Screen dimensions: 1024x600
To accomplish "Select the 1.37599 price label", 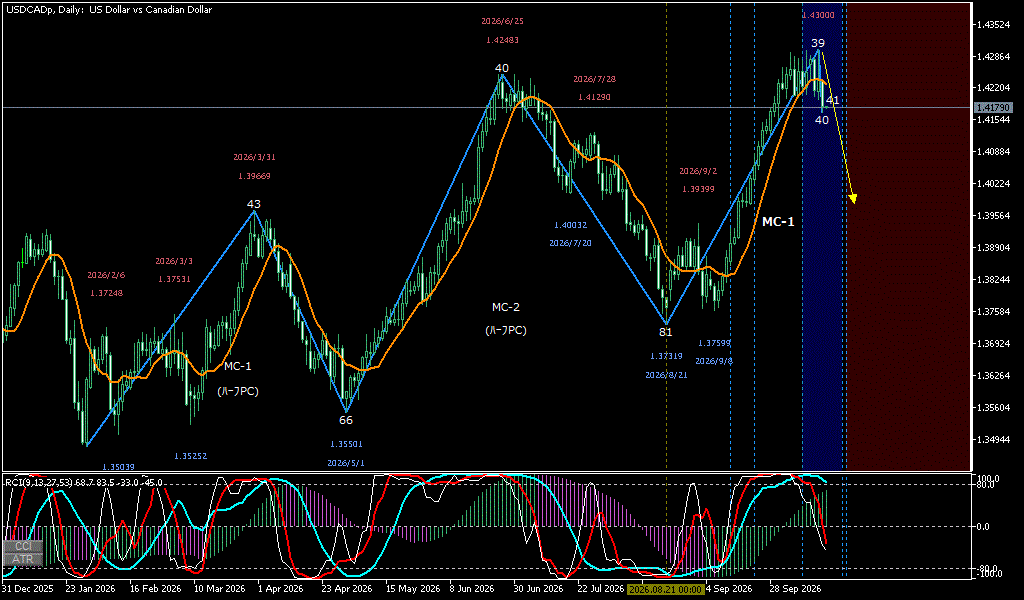I will pyautogui.click(x=714, y=343).
